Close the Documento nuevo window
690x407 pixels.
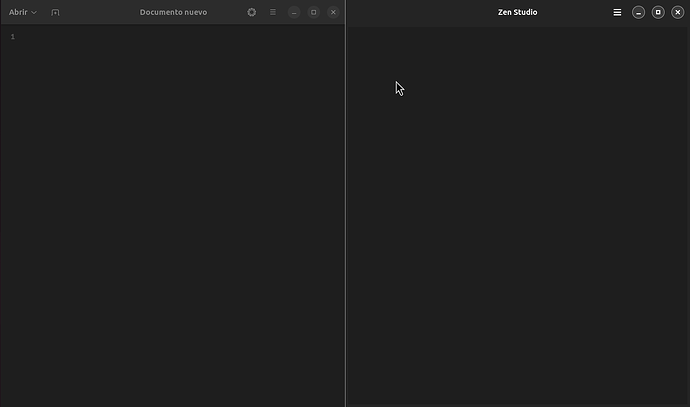333,12
